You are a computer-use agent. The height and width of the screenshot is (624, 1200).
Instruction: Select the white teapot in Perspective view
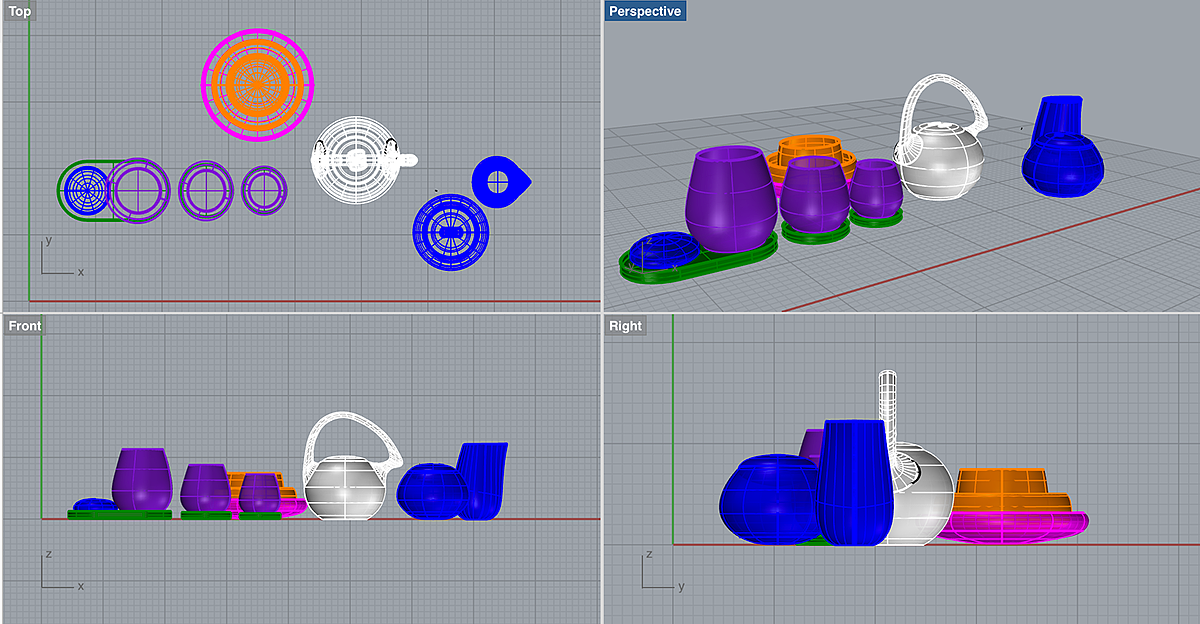943,160
